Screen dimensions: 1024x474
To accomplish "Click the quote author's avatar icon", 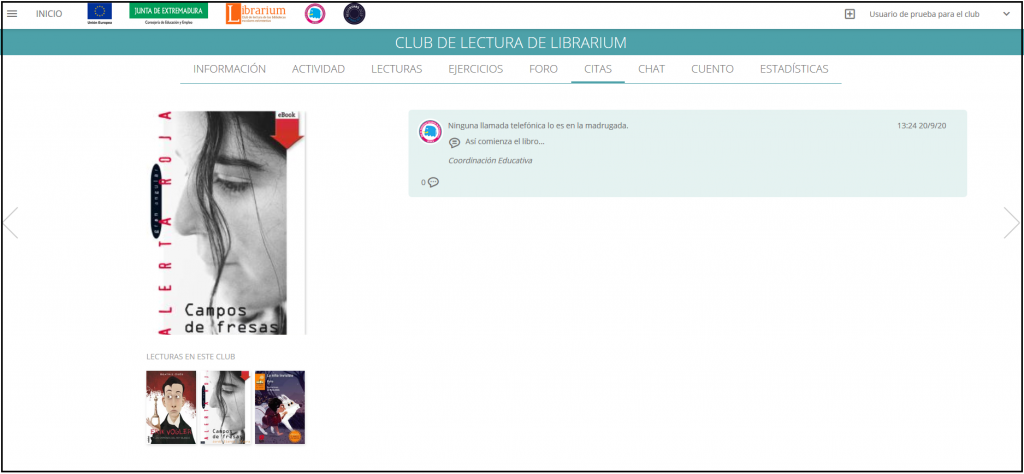I will click(x=430, y=131).
